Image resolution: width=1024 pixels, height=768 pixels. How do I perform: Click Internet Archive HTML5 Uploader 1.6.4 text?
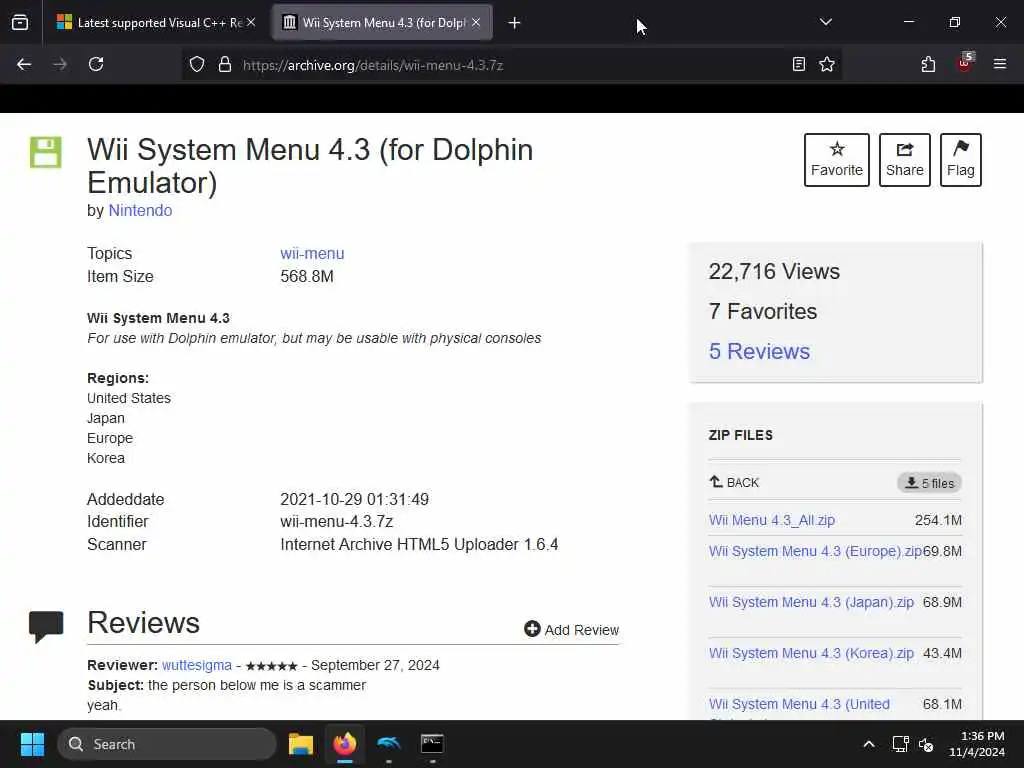[419, 545]
